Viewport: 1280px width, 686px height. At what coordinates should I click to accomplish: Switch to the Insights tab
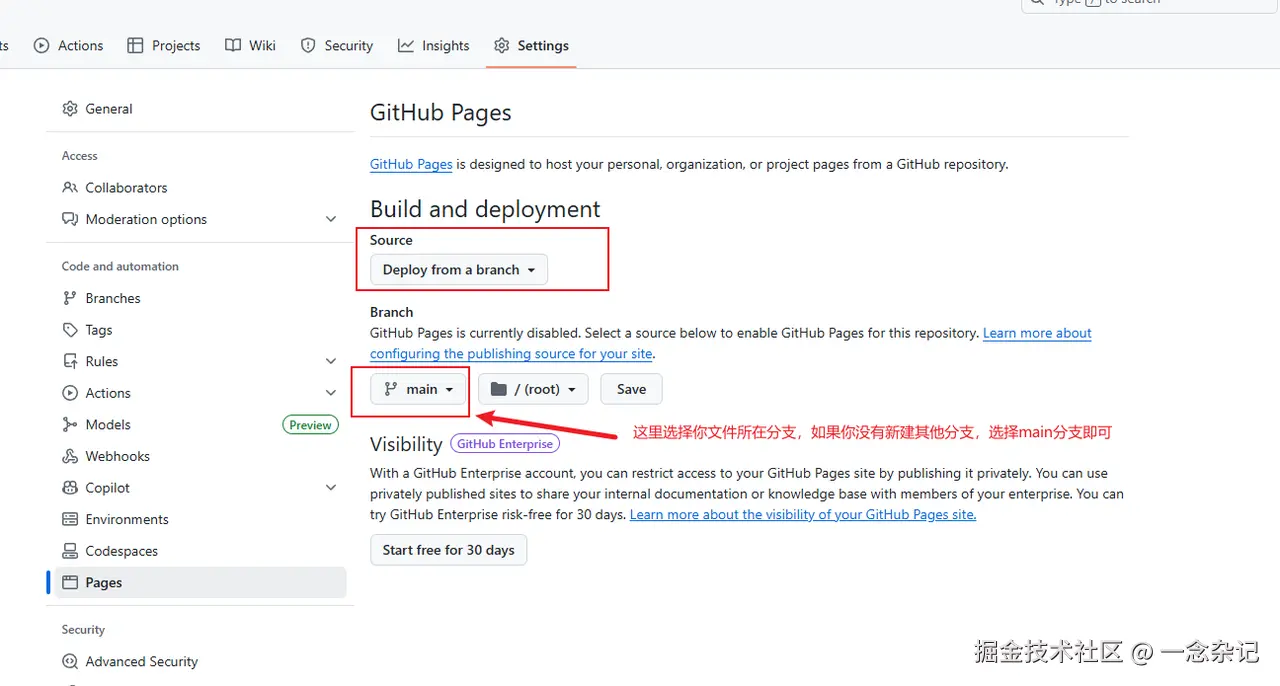pos(433,46)
